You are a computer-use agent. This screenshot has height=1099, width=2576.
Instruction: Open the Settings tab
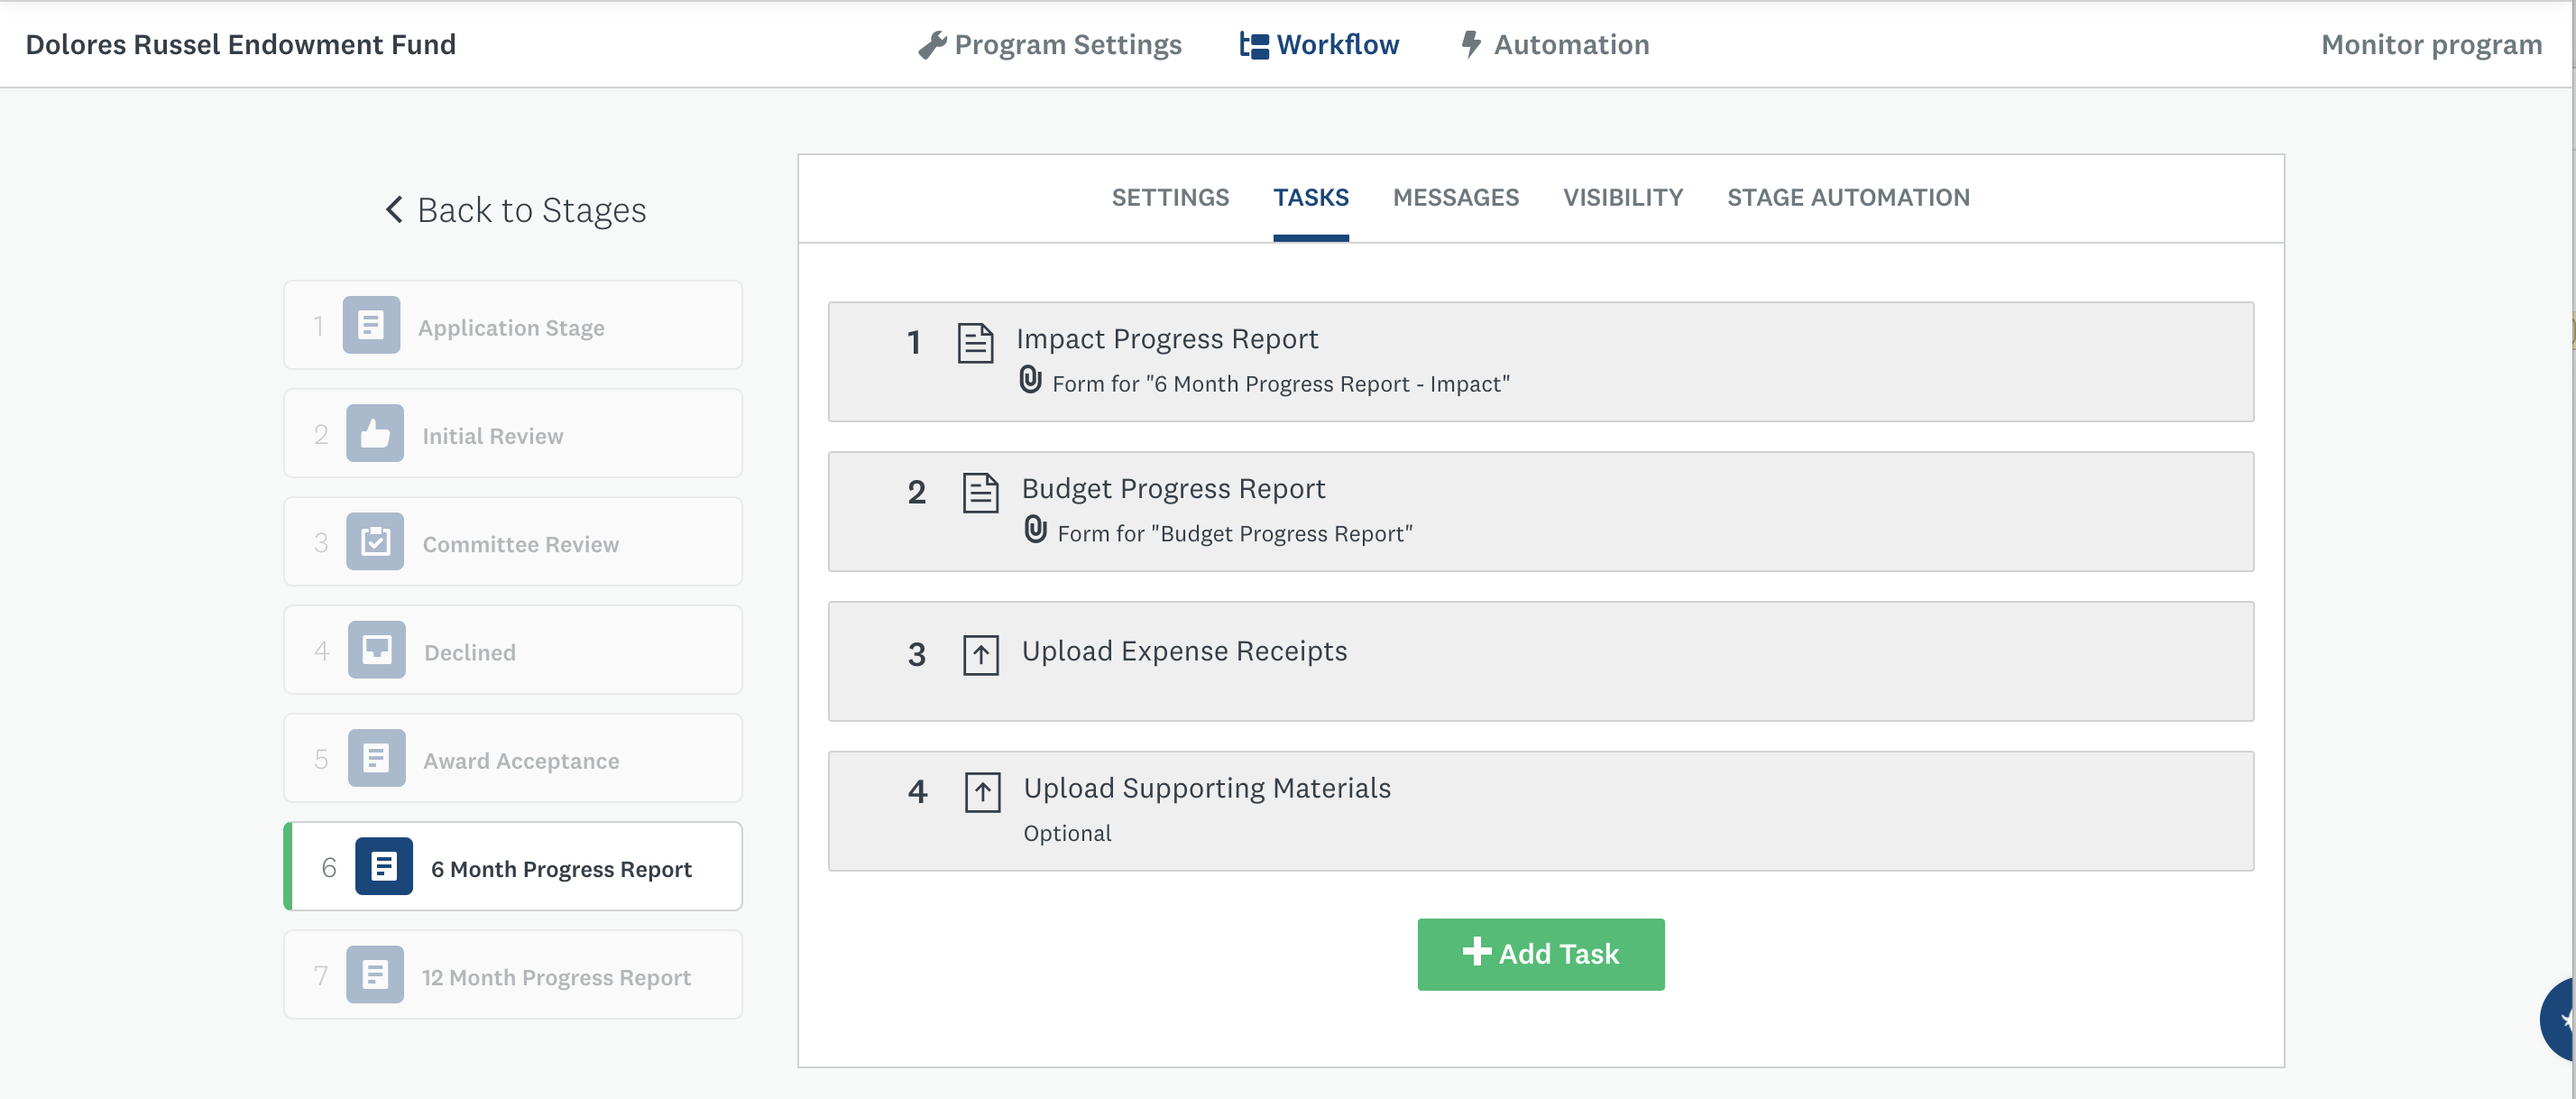pos(1170,198)
